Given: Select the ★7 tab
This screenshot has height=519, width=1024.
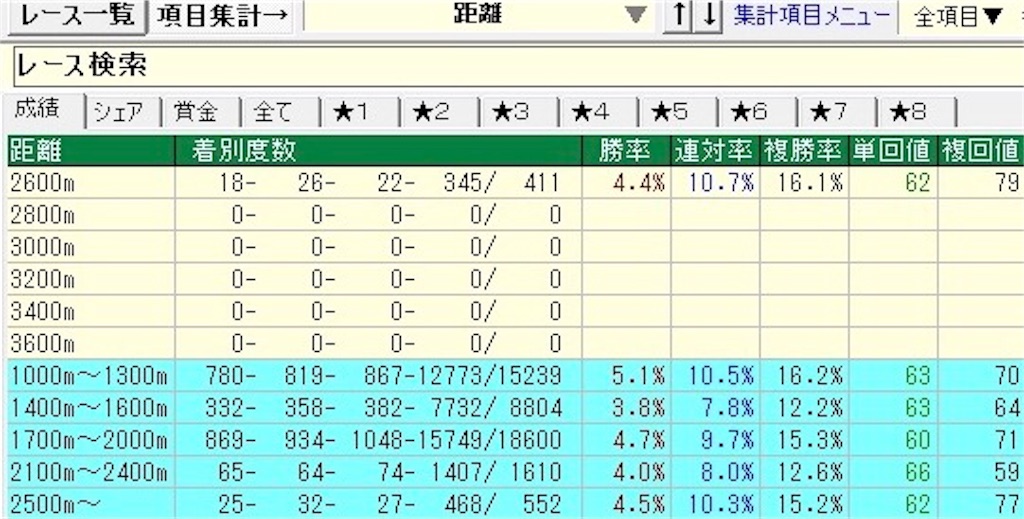Looking at the screenshot, I should 837,113.
